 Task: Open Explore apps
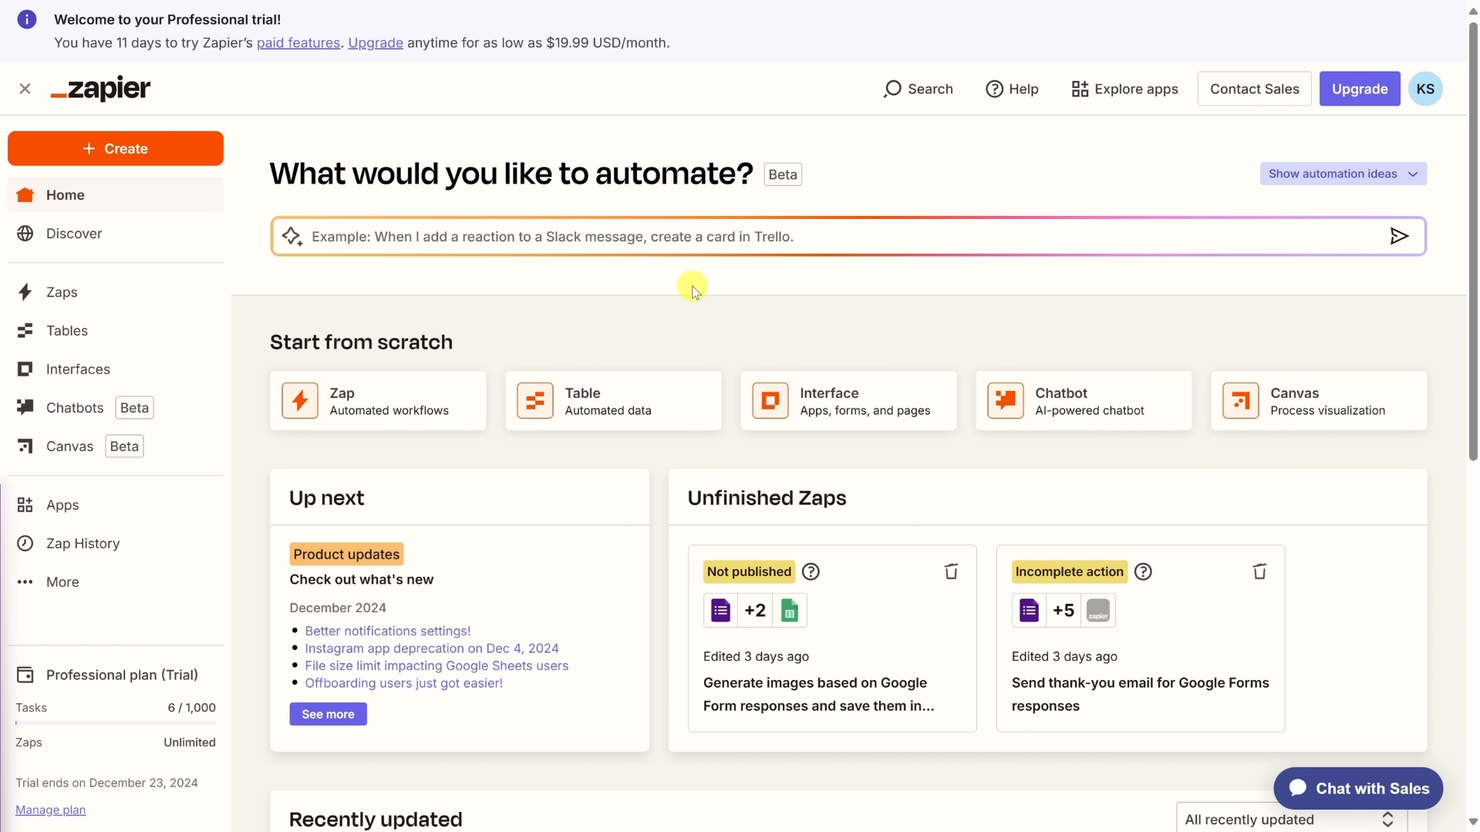coord(1125,89)
